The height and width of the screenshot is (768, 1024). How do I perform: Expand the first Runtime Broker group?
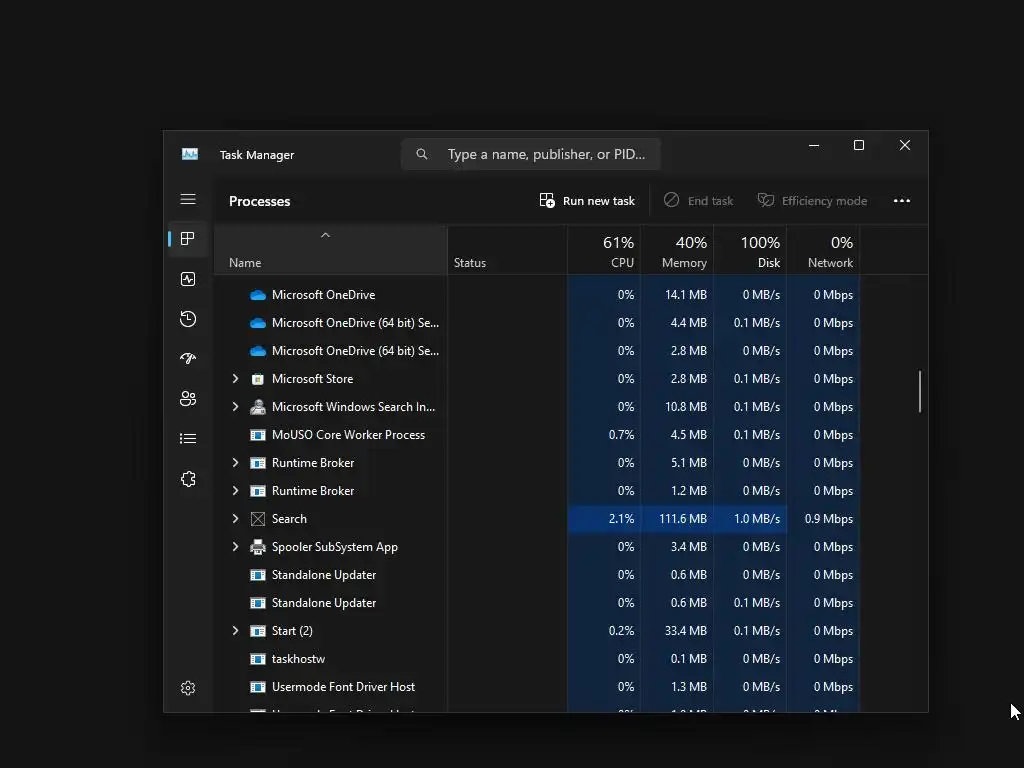(x=235, y=462)
